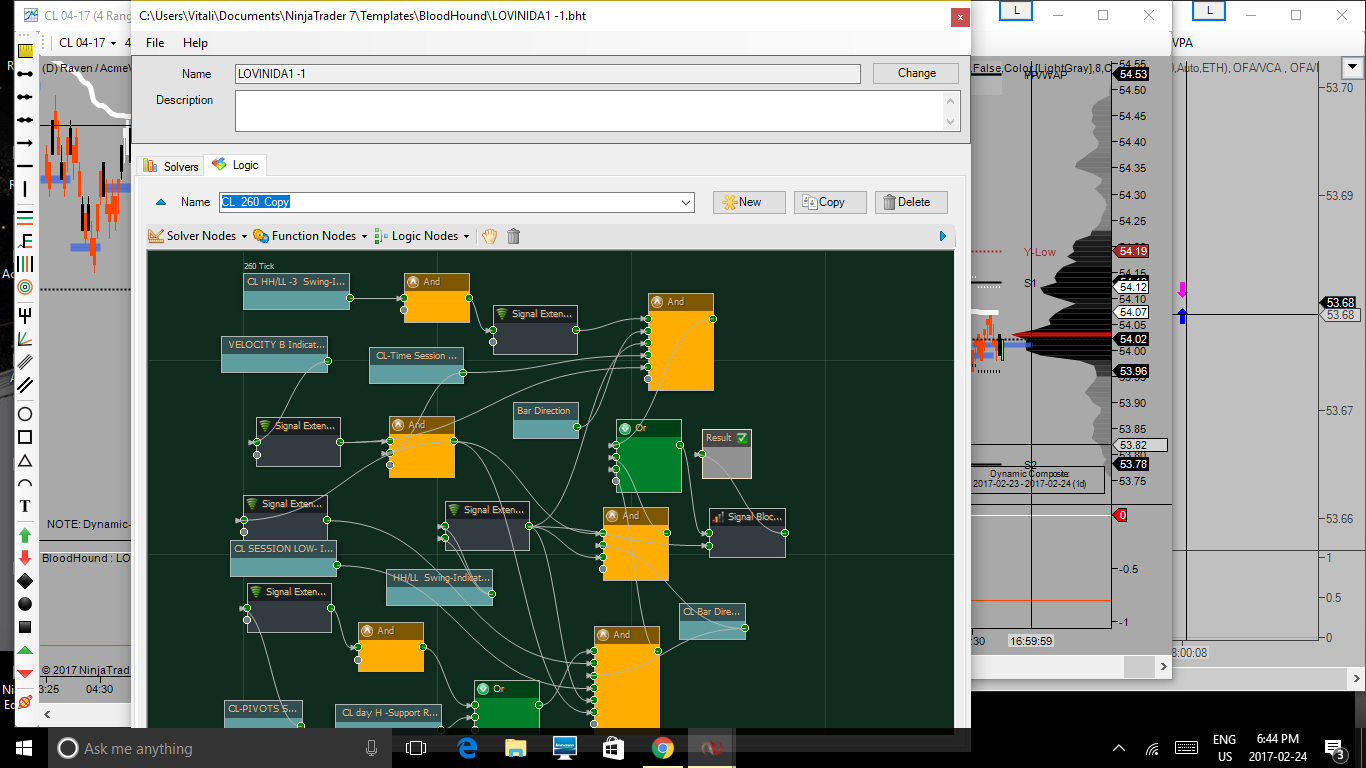The image size is (1366, 768).
Task: Select the CL day H -Support node
Action: [x=388, y=716]
